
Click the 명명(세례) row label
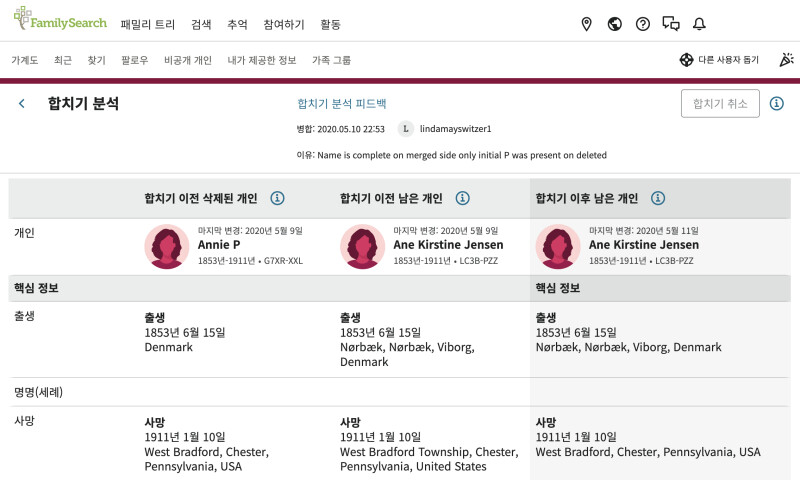(x=38, y=392)
